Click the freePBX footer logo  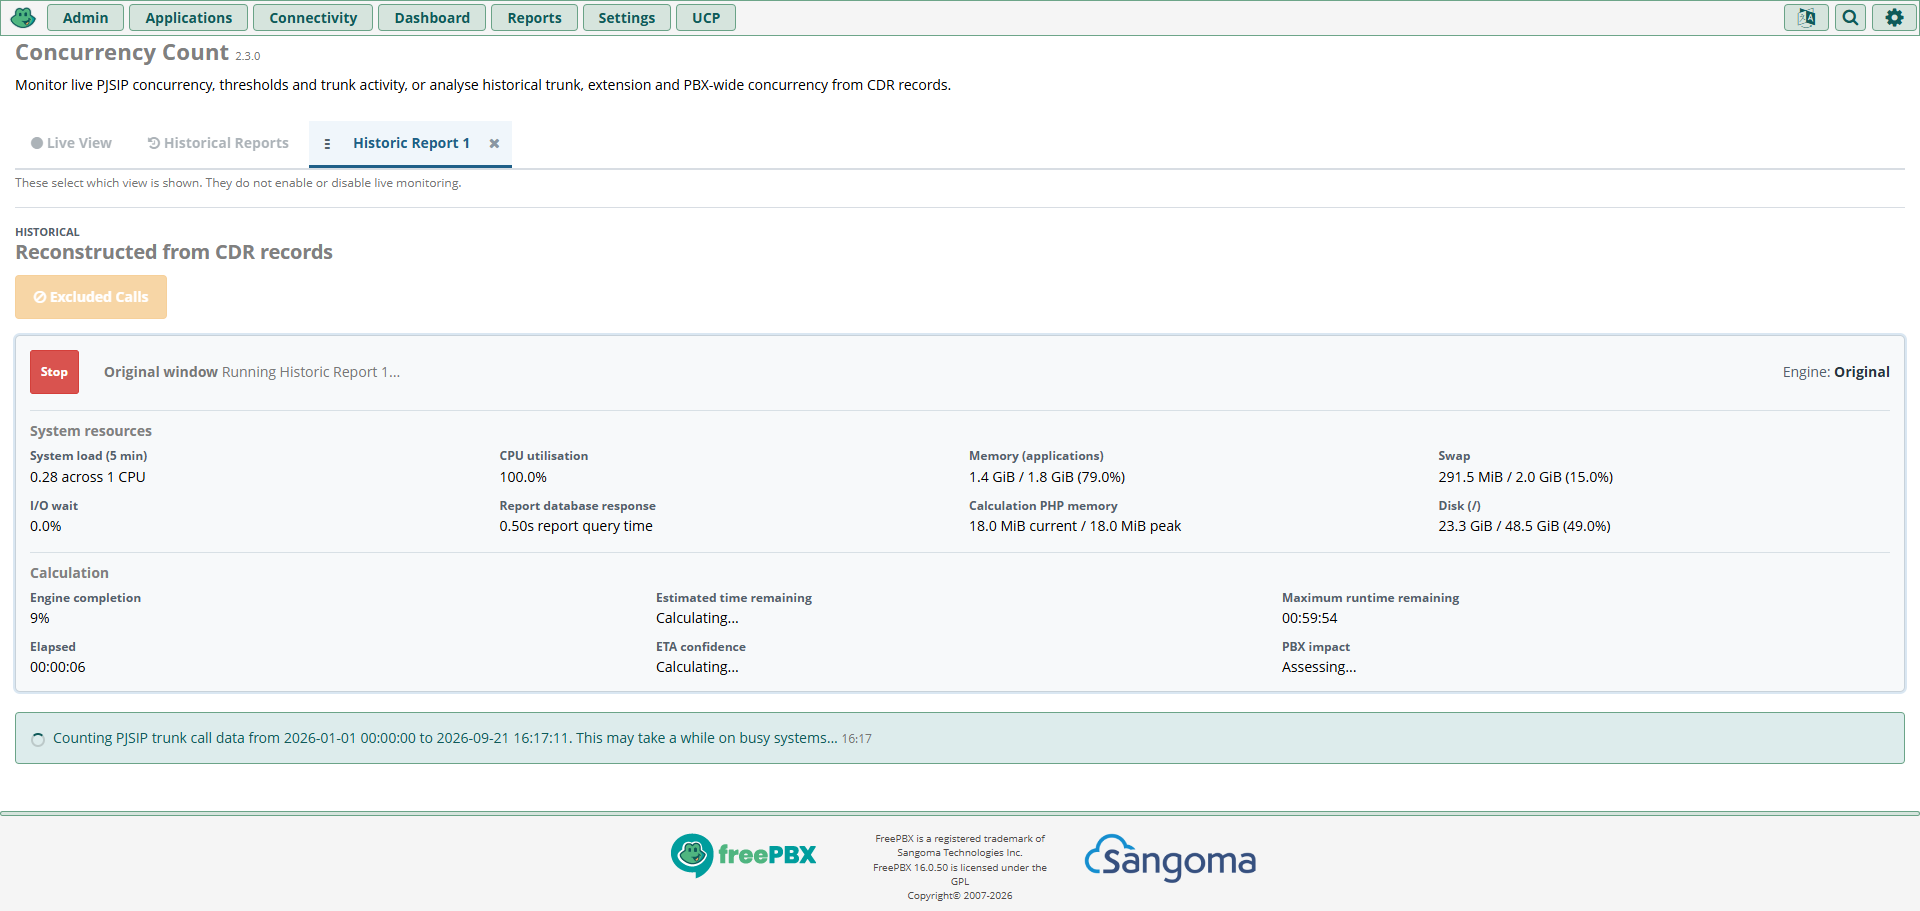point(743,855)
